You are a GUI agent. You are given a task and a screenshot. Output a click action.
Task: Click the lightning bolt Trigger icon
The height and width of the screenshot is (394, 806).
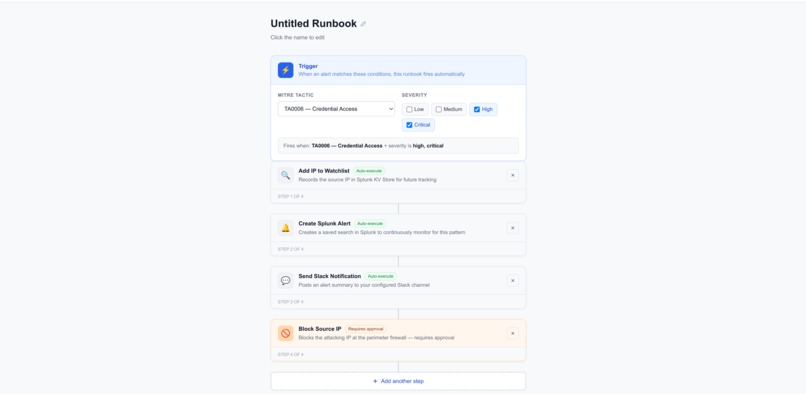(285, 70)
